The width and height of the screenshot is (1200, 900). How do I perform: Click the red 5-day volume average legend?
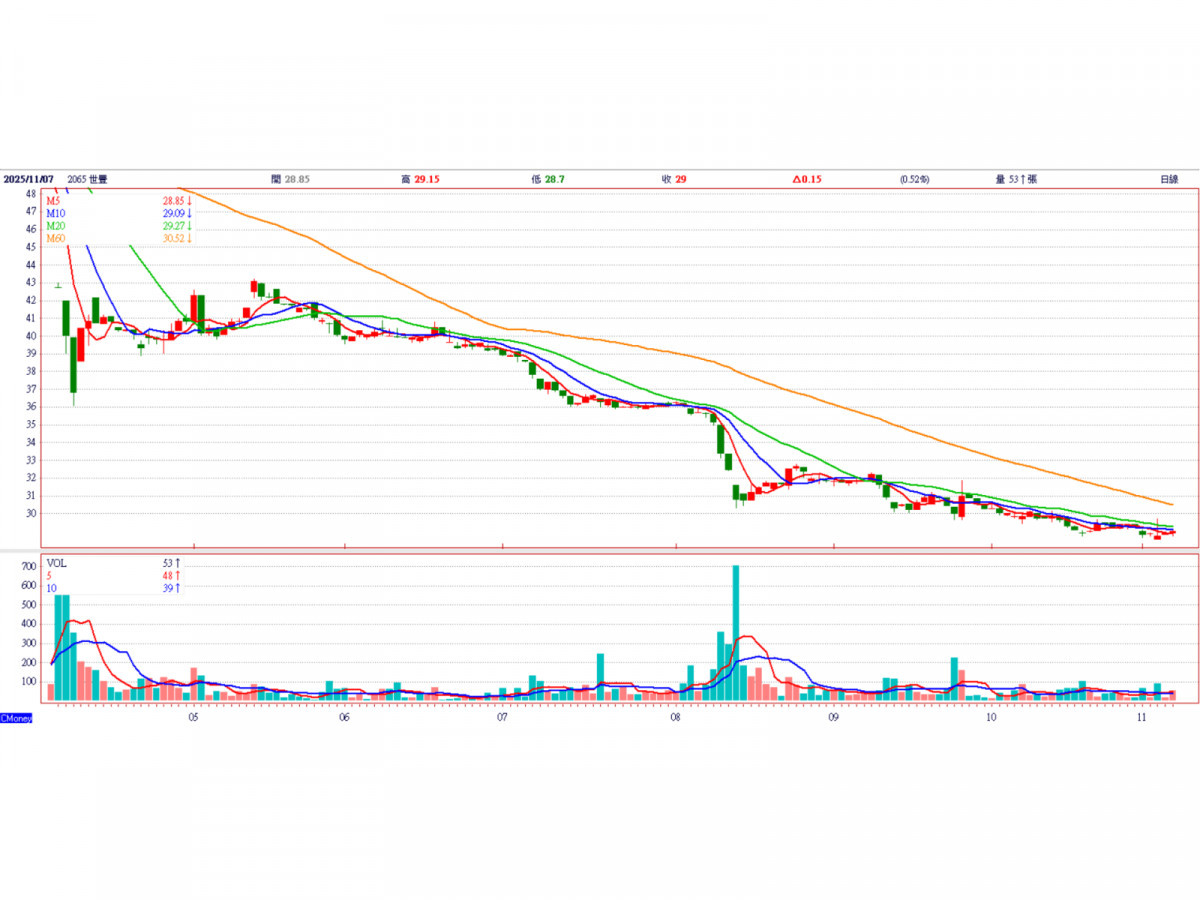click(49, 576)
